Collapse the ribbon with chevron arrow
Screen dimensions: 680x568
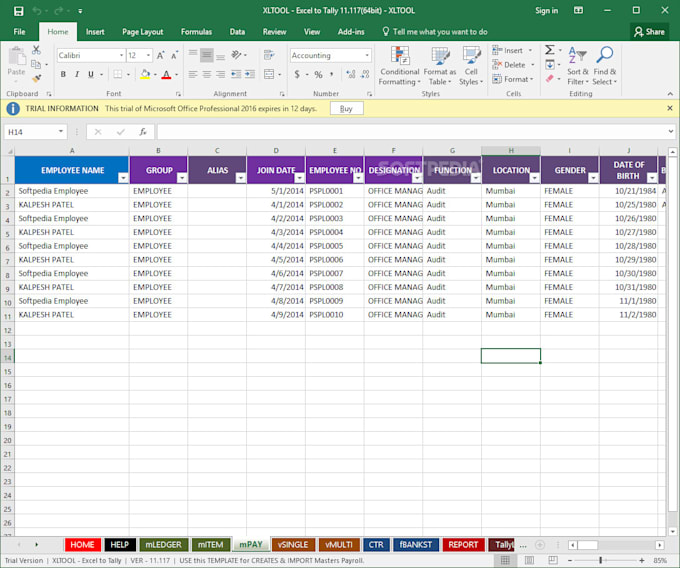(x=670, y=94)
